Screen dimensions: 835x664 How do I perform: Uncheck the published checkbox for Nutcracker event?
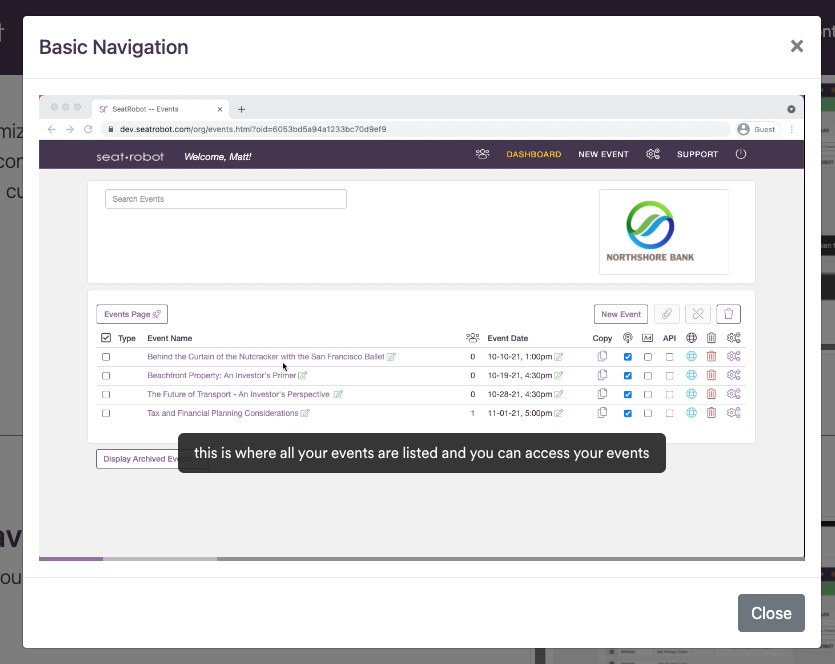628,357
